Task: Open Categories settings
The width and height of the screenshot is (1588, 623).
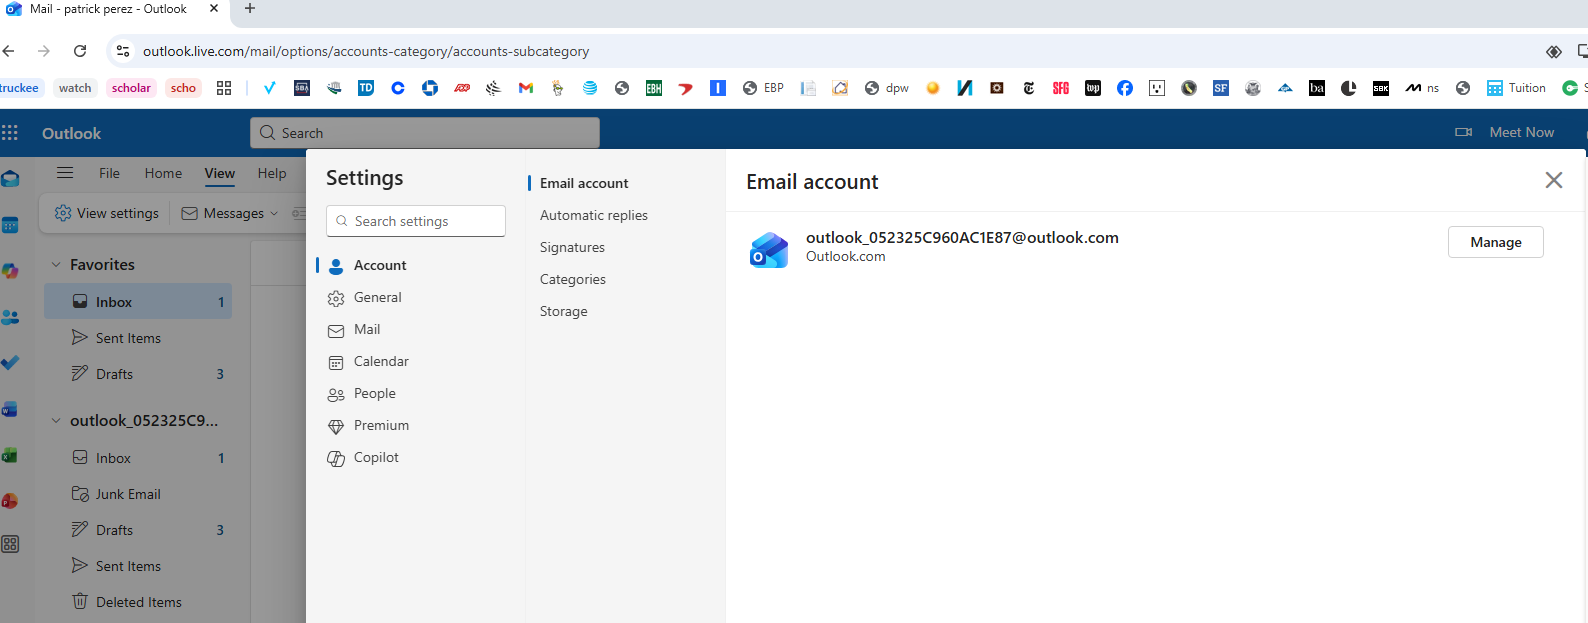Action: point(573,279)
